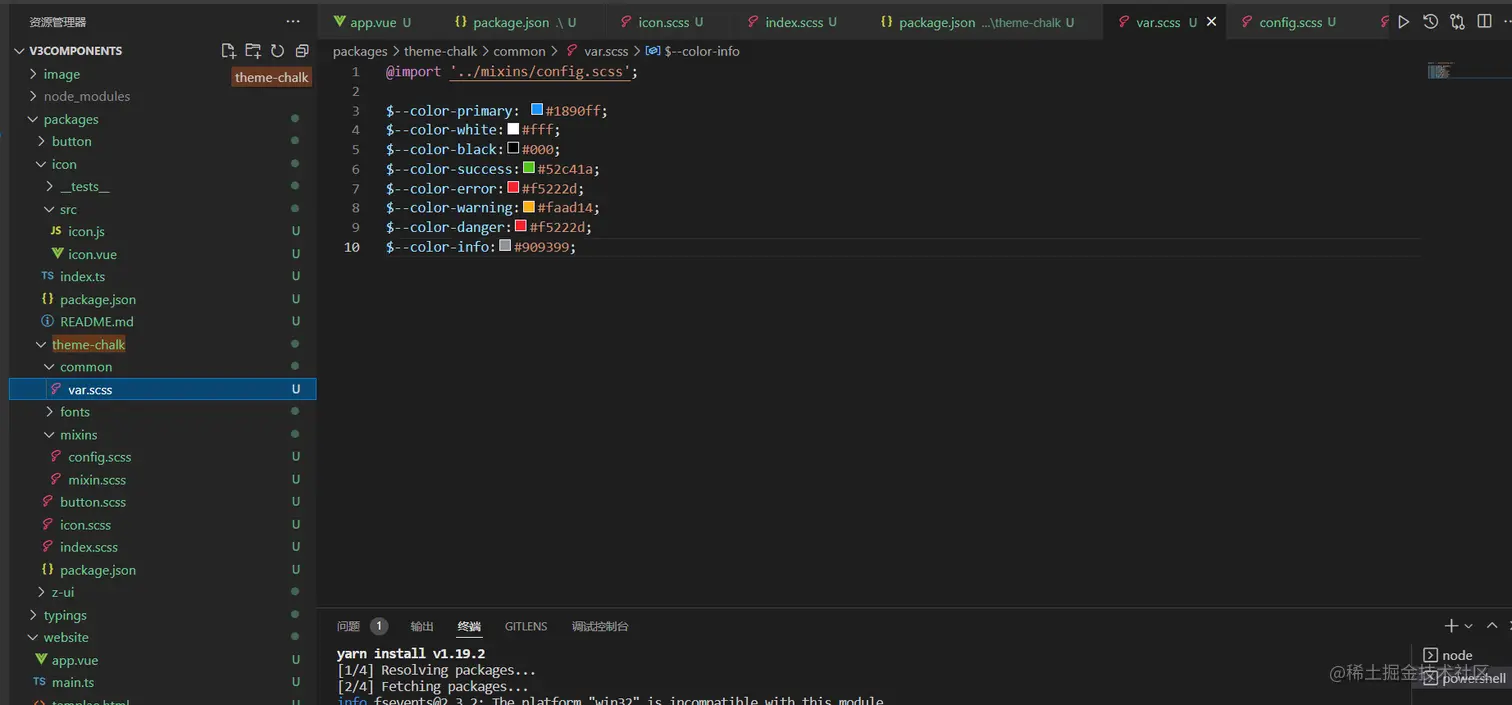Viewport: 1512px width, 705px height.
Task: Open the explorer panel more actions menu
Action: (293, 21)
